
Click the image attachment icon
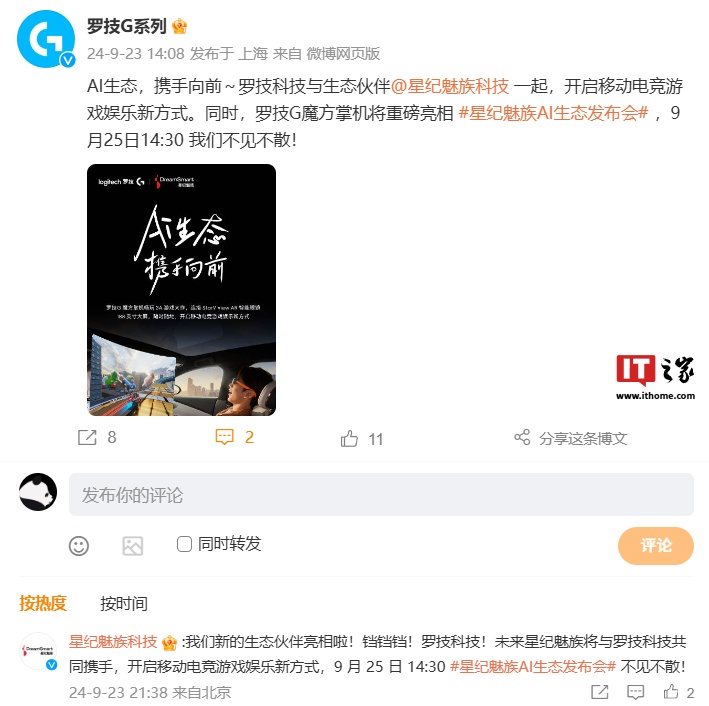tap(132, 546)
